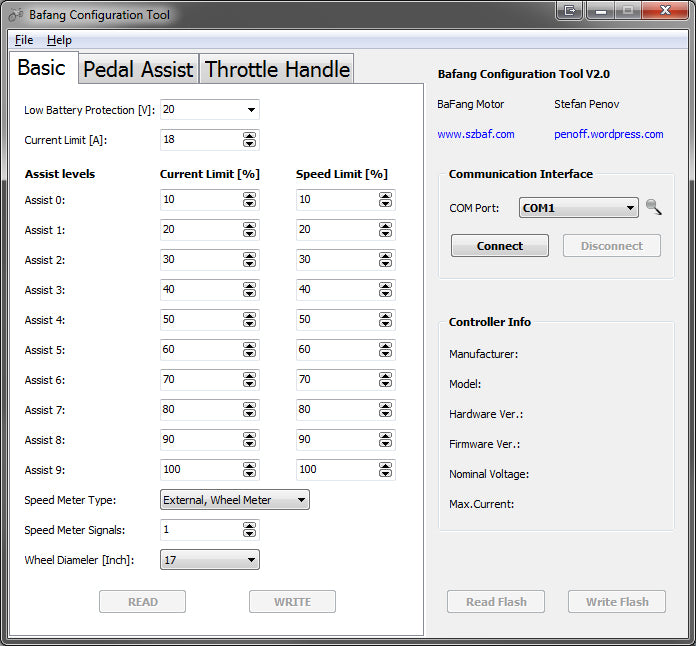Expand the Wheel Diameter dropdown

251,560
